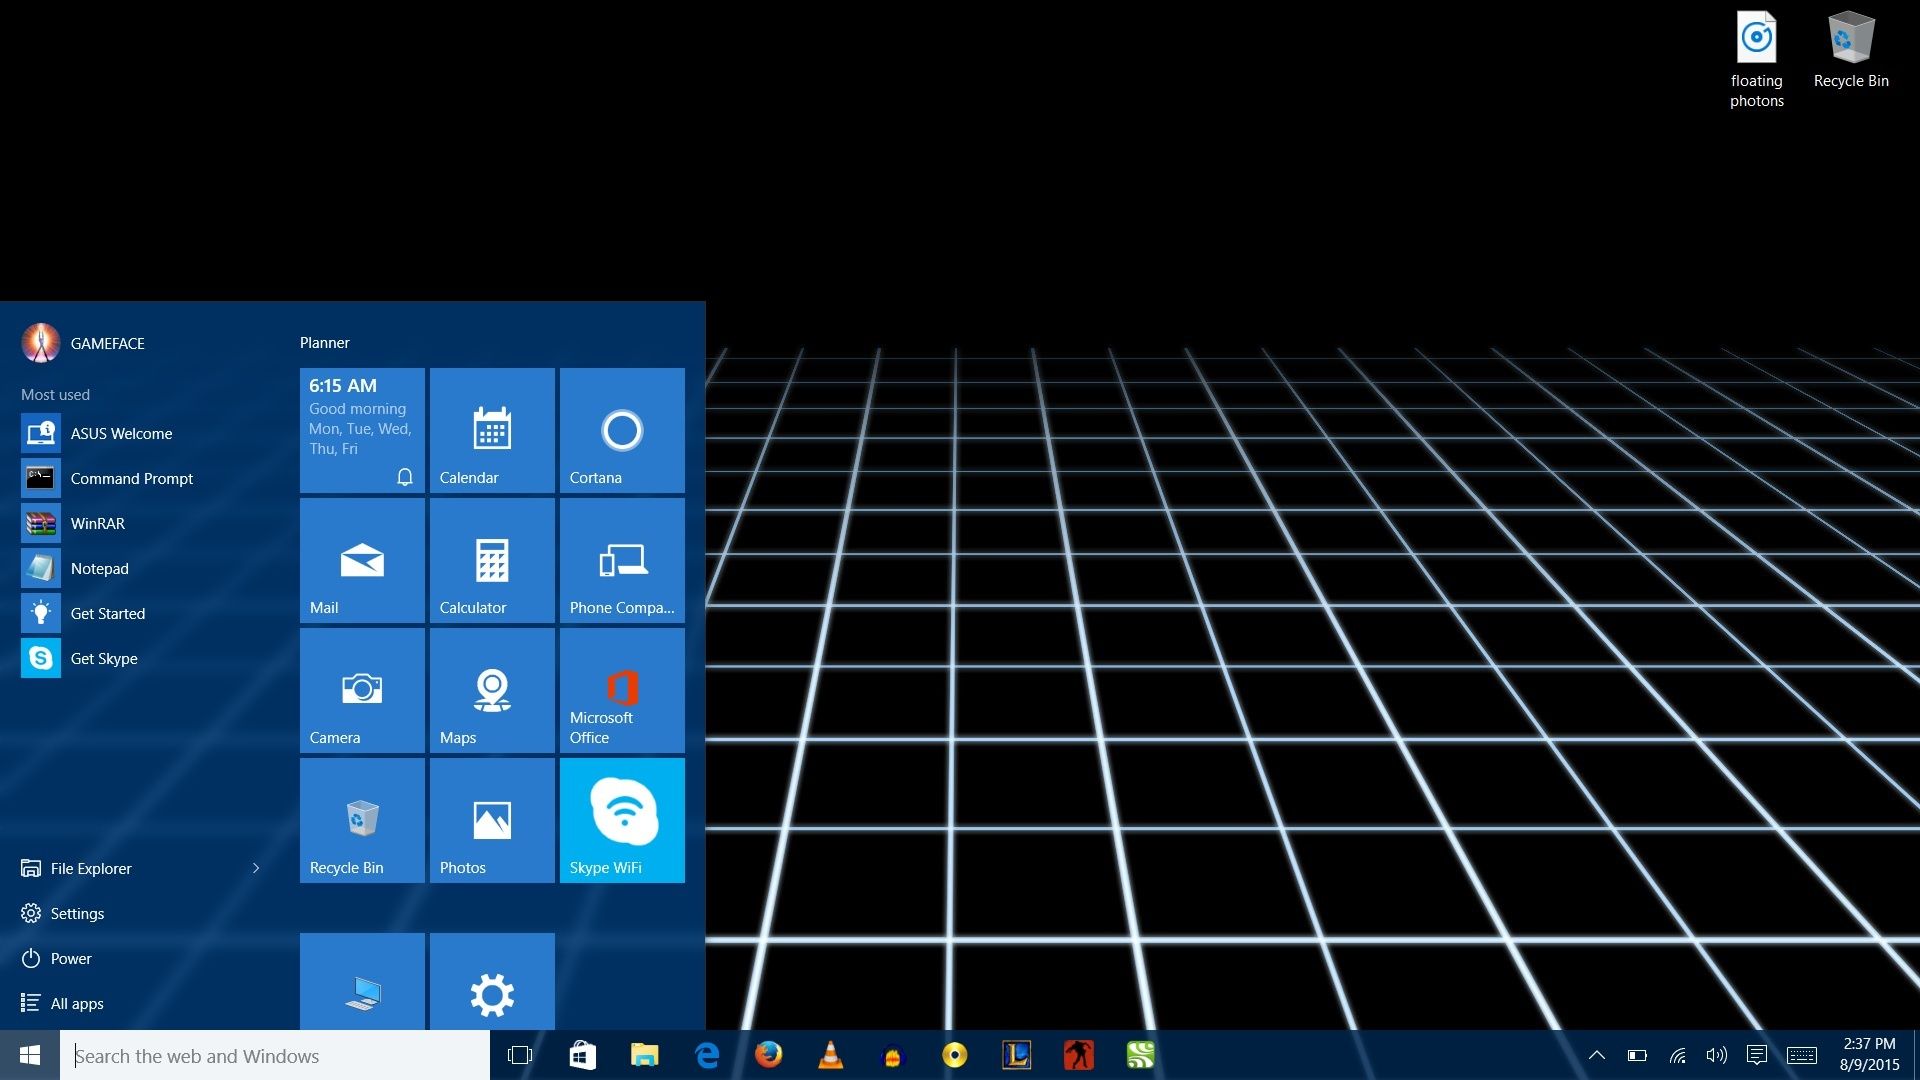Open the Planner section header
The width and height of the screenshot is (1920, 1080).
pyautogui.click(x=326, y=342)
